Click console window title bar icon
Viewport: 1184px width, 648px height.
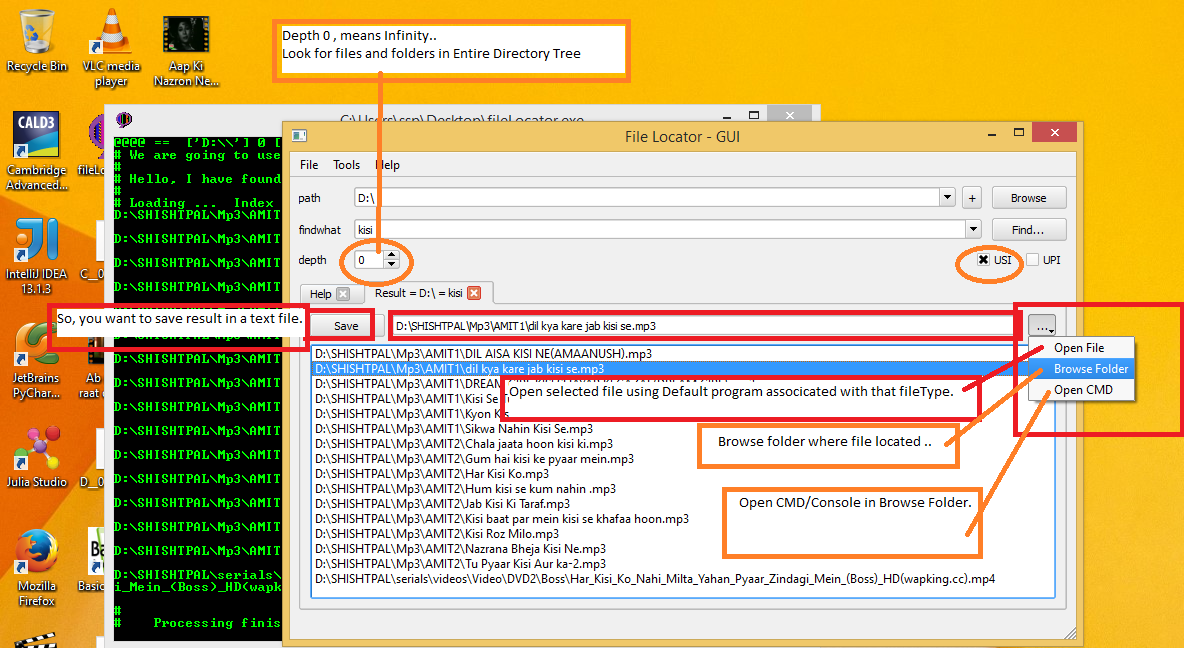(124, 119)
